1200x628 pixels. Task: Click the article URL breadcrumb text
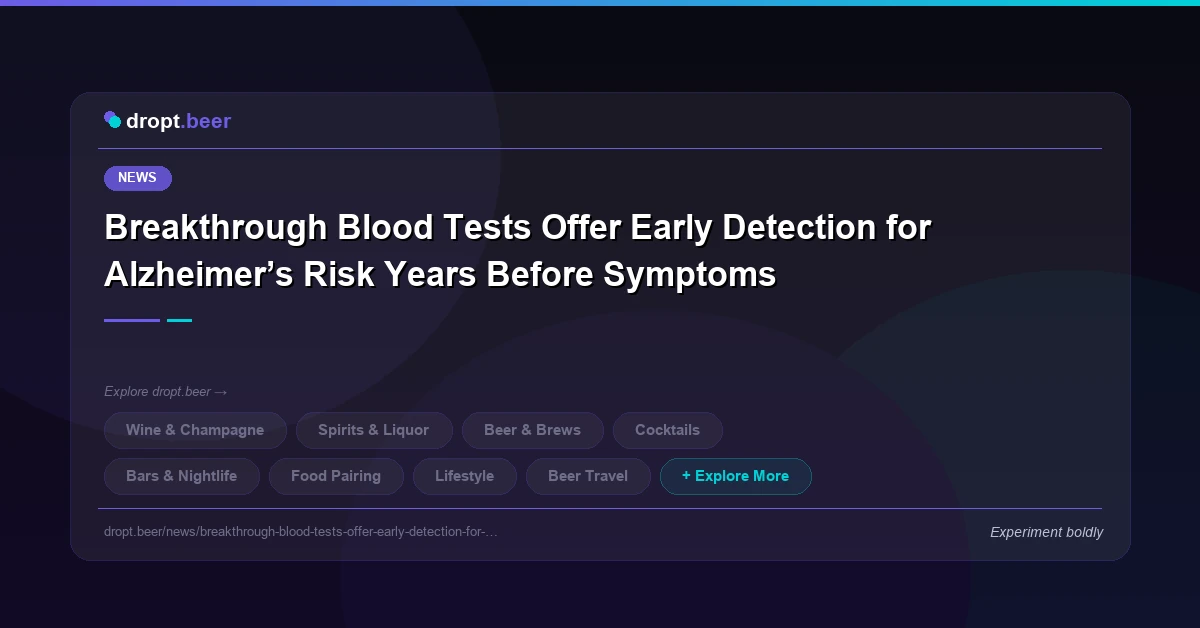(301, 532)
